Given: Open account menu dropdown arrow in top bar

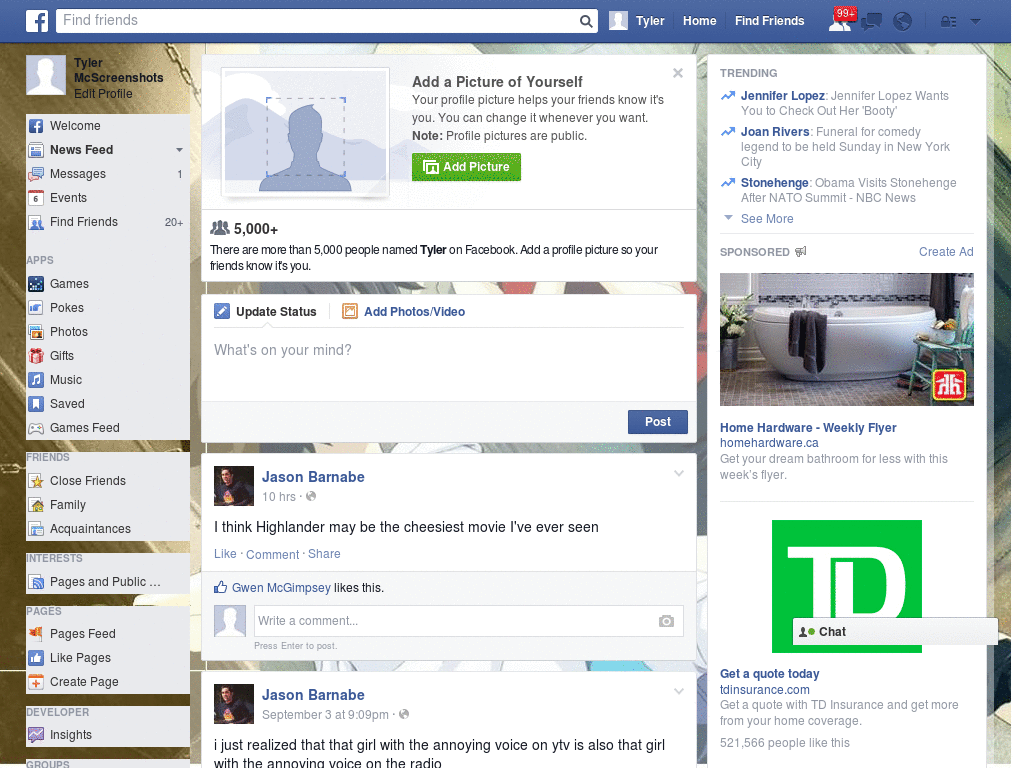Looking at the screenshot, I should (976, 22).
